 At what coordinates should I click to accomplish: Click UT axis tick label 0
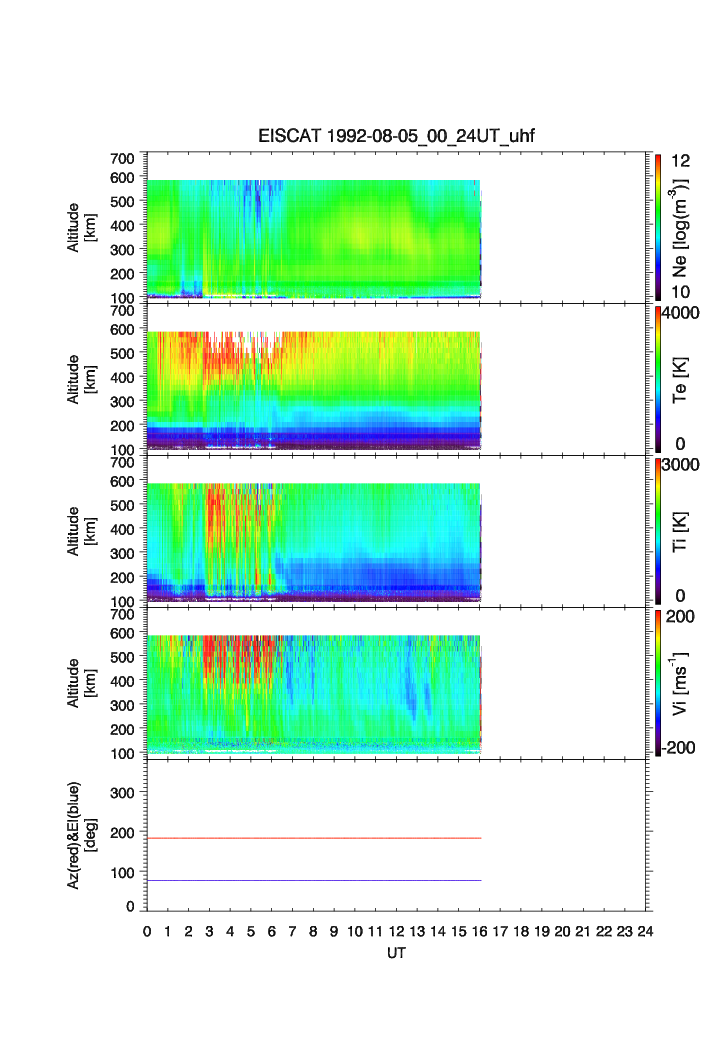(x=147, y=931)
